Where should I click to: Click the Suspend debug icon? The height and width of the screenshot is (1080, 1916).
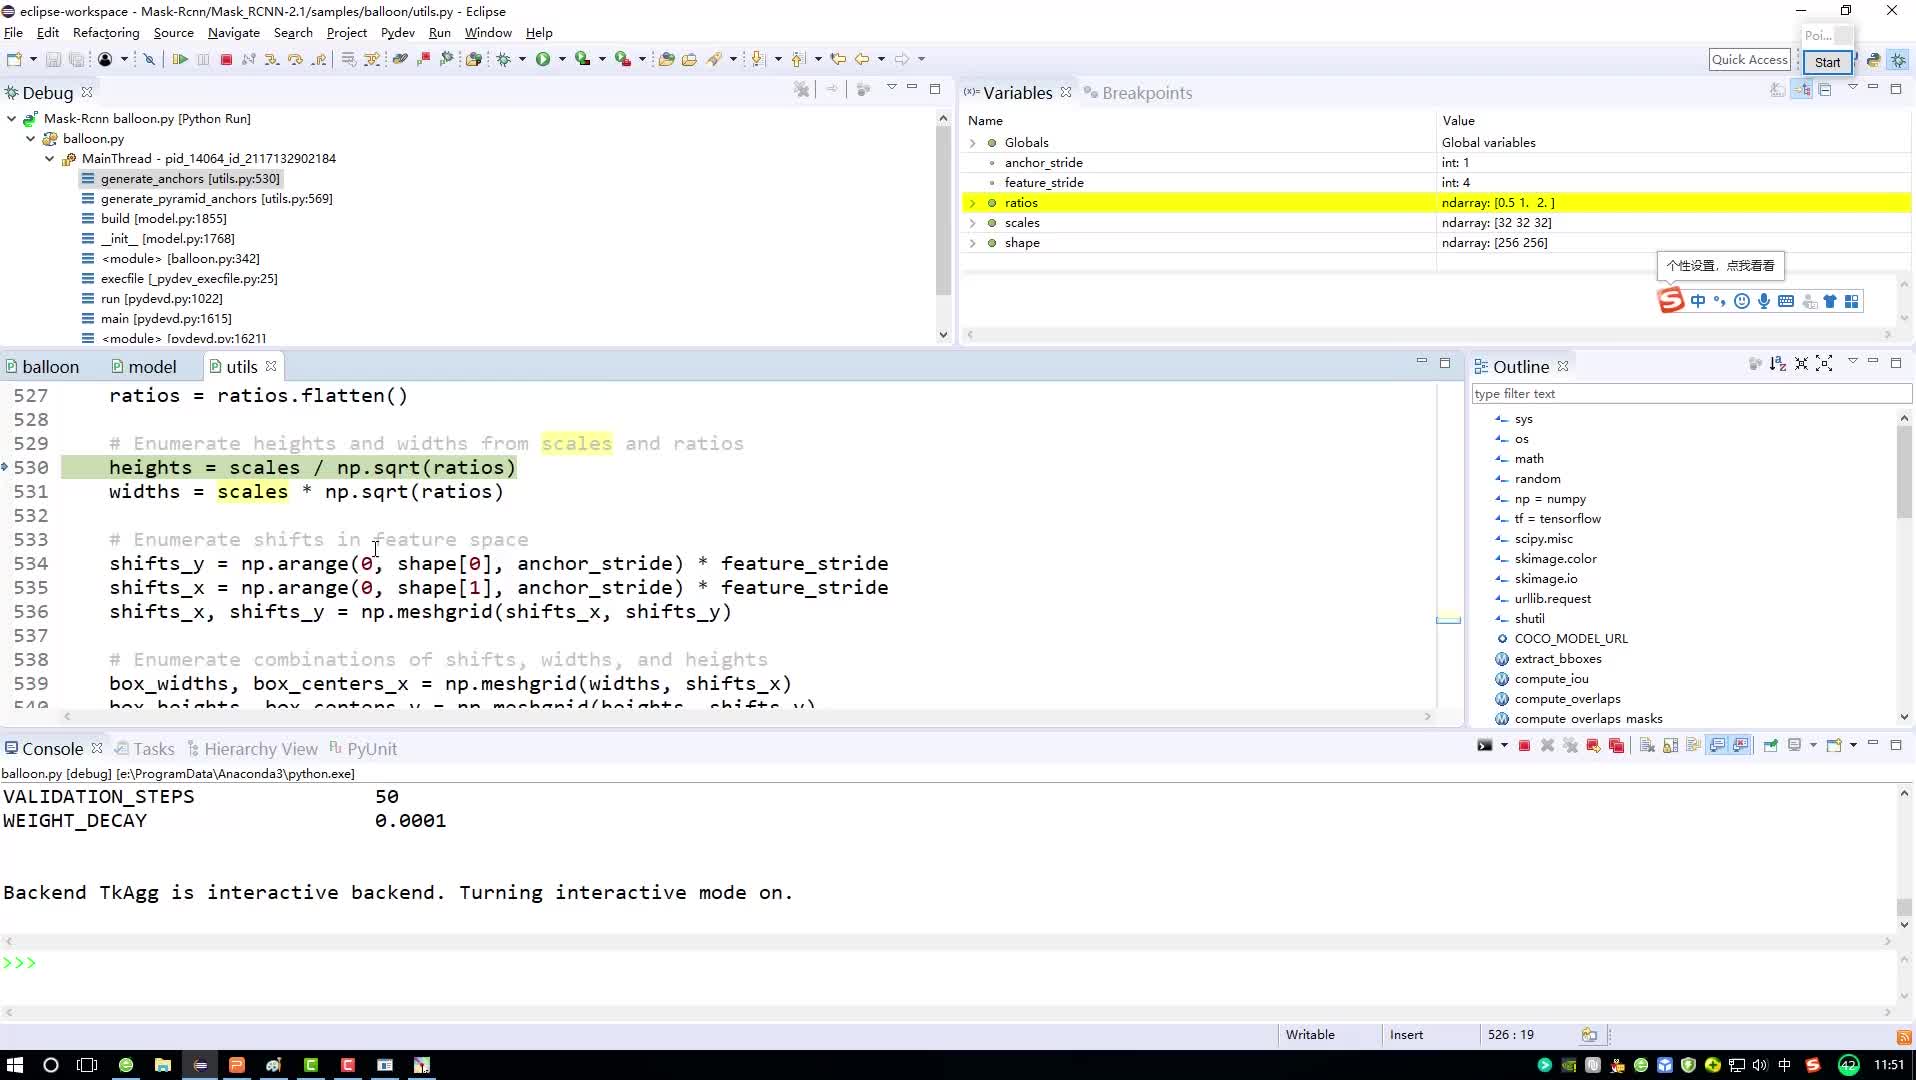(x=203, y=60)
